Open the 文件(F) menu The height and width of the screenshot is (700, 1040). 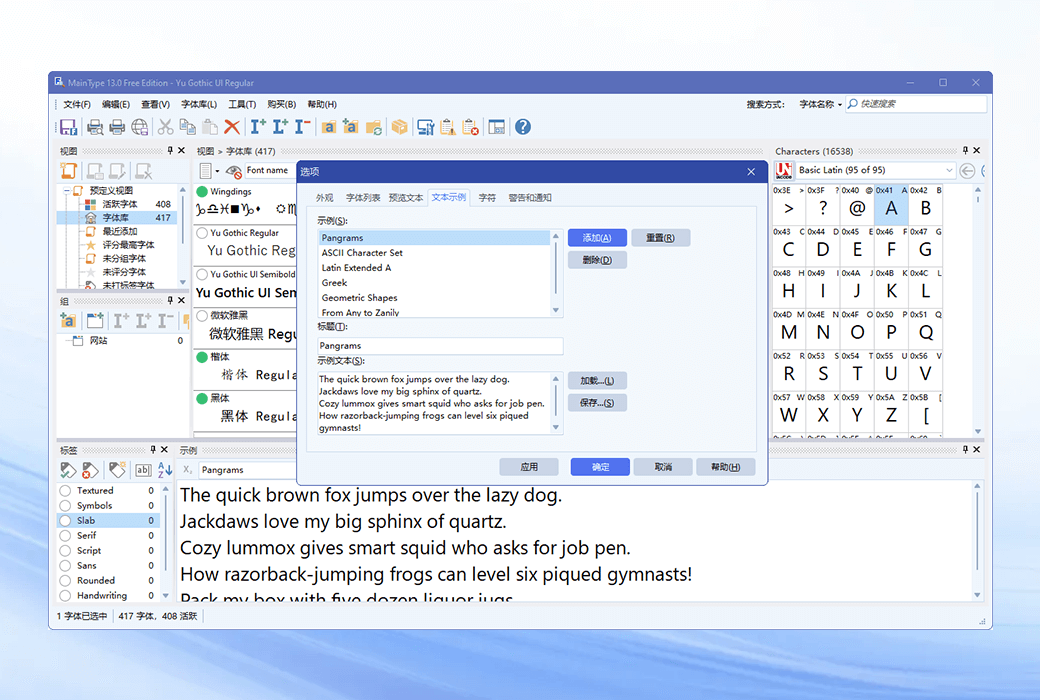(x=77, y=104)
